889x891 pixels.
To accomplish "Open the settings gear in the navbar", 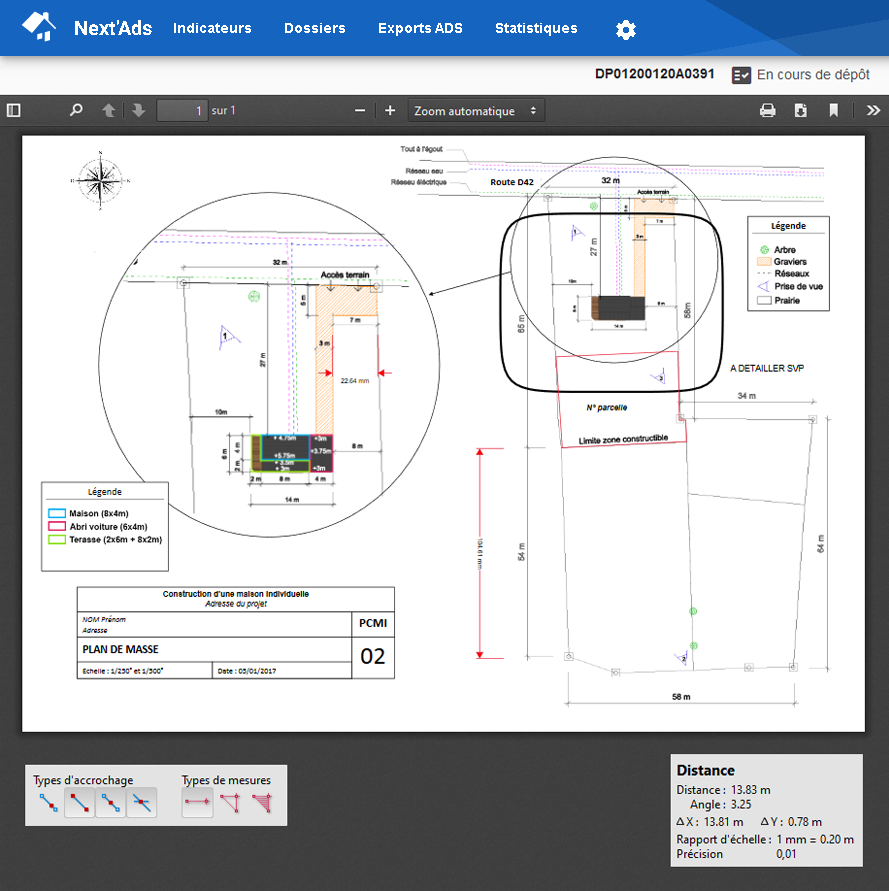I will (625, 30).
